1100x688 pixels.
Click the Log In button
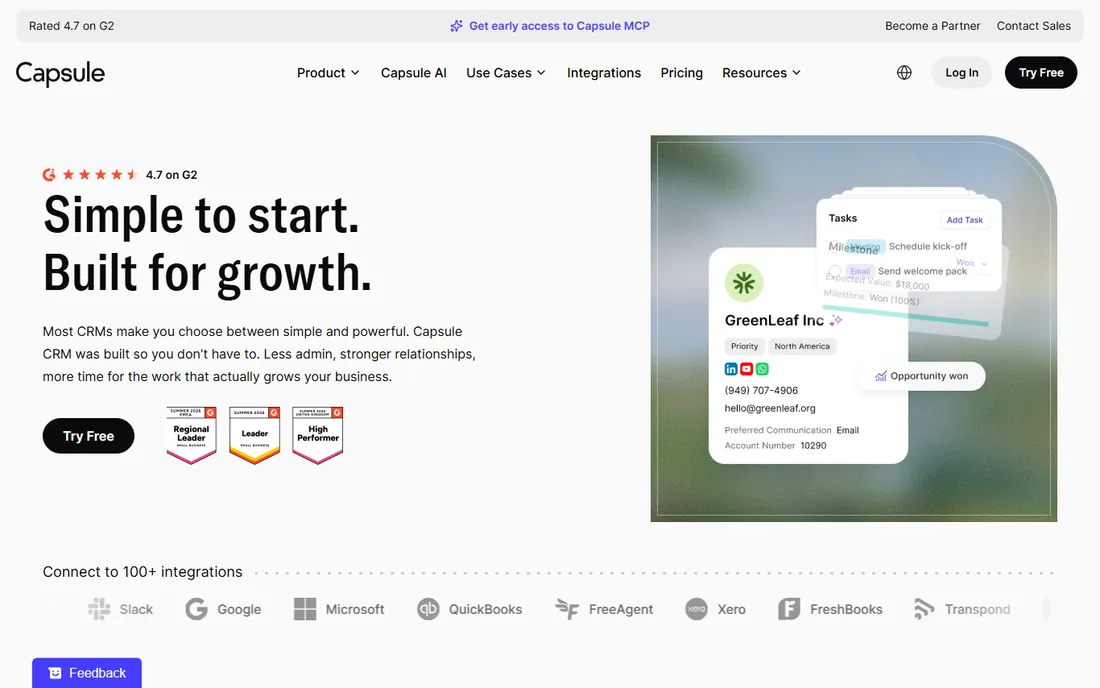[961, 72]
